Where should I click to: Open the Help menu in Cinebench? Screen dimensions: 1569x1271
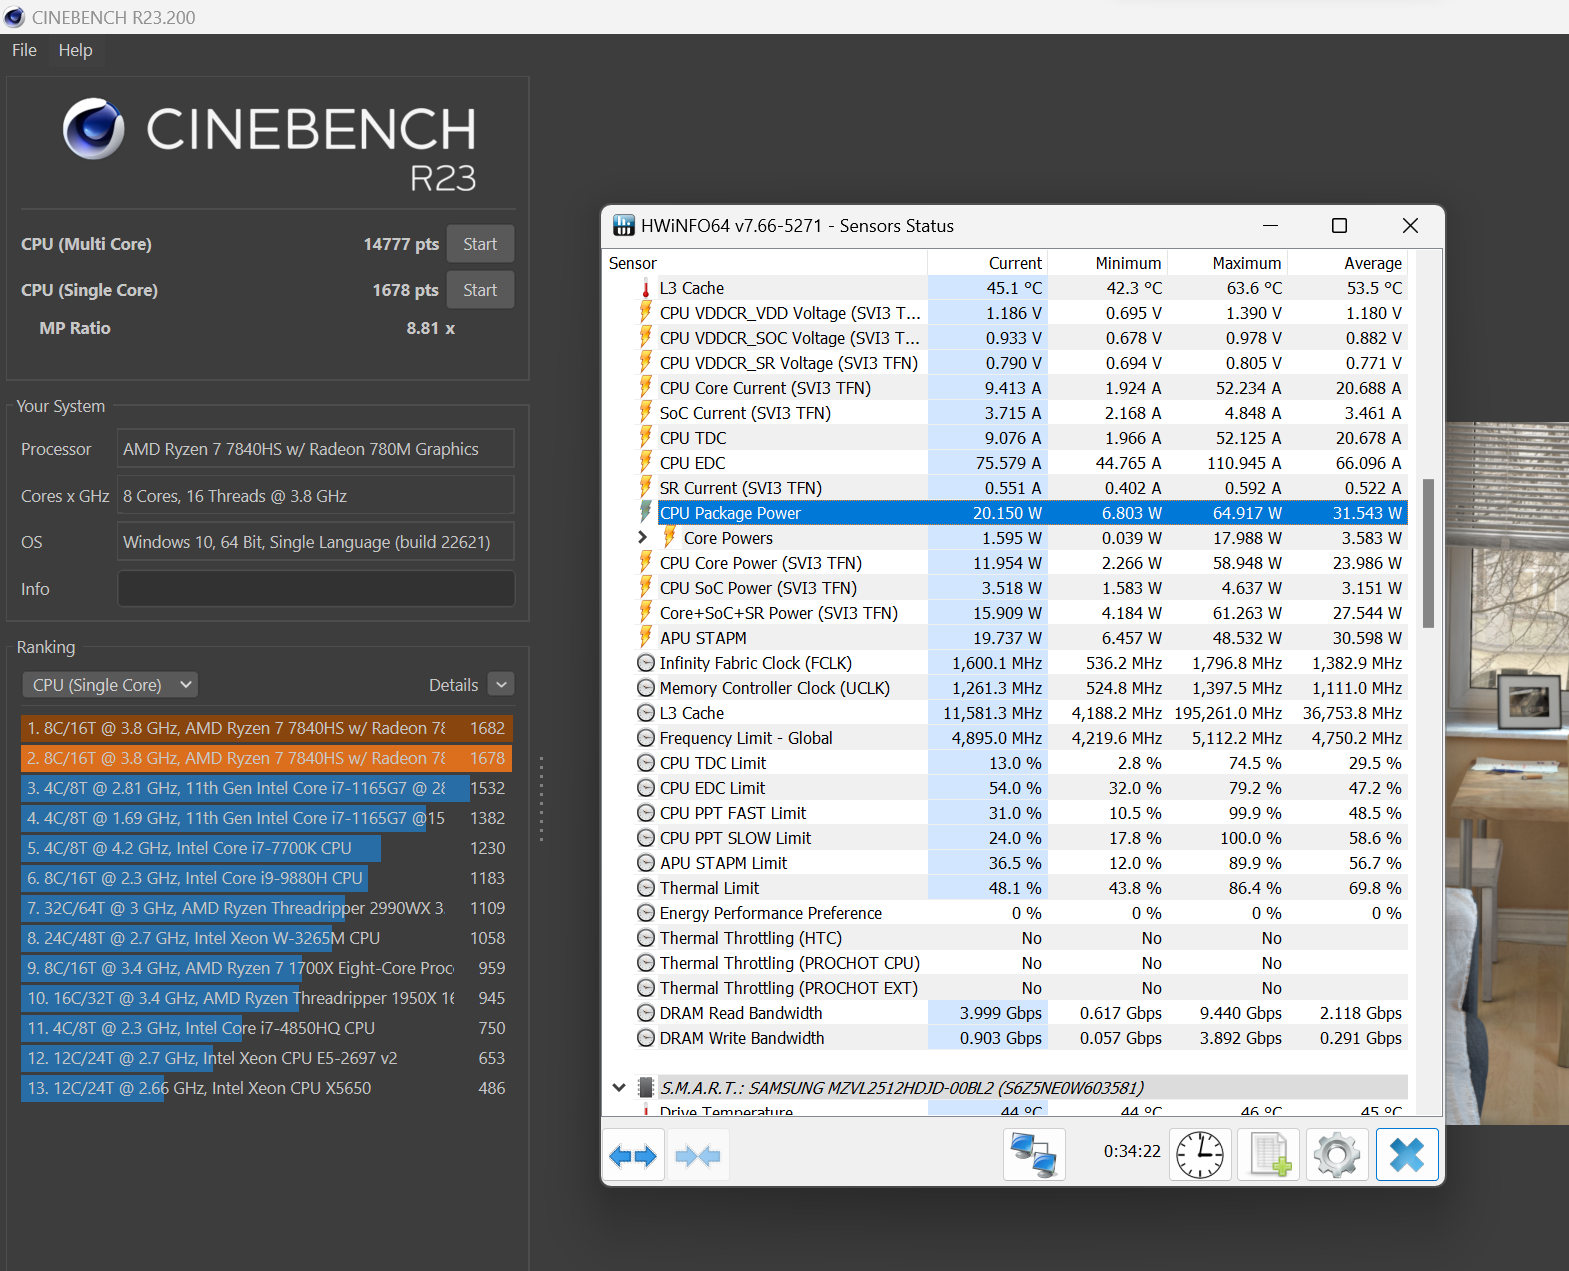point(75,50)
